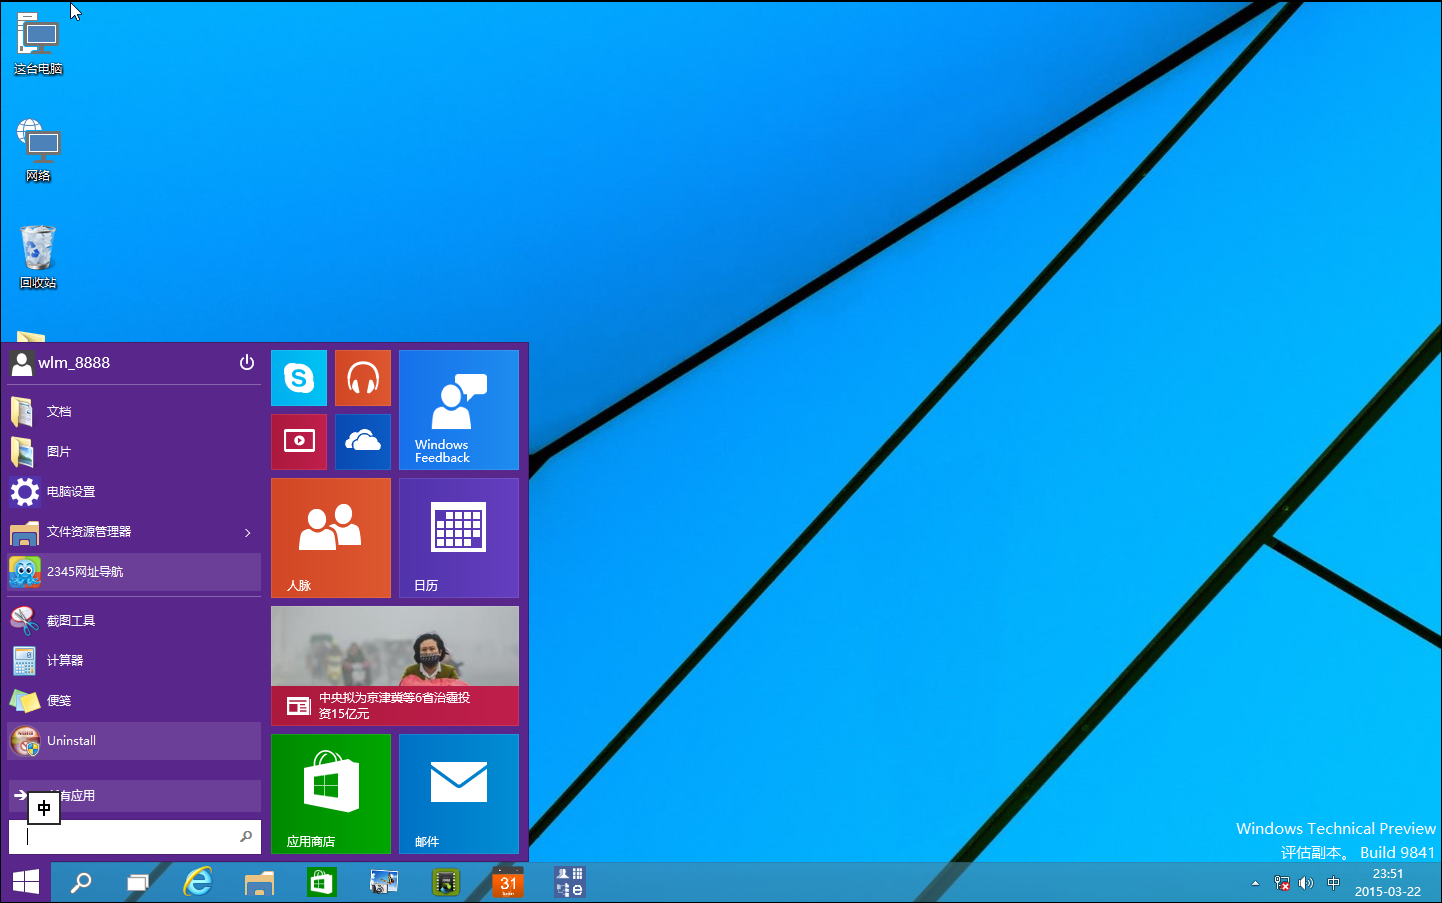Click the network status tray icon
1442x903 pixels.
click(x=1282, y=883)
